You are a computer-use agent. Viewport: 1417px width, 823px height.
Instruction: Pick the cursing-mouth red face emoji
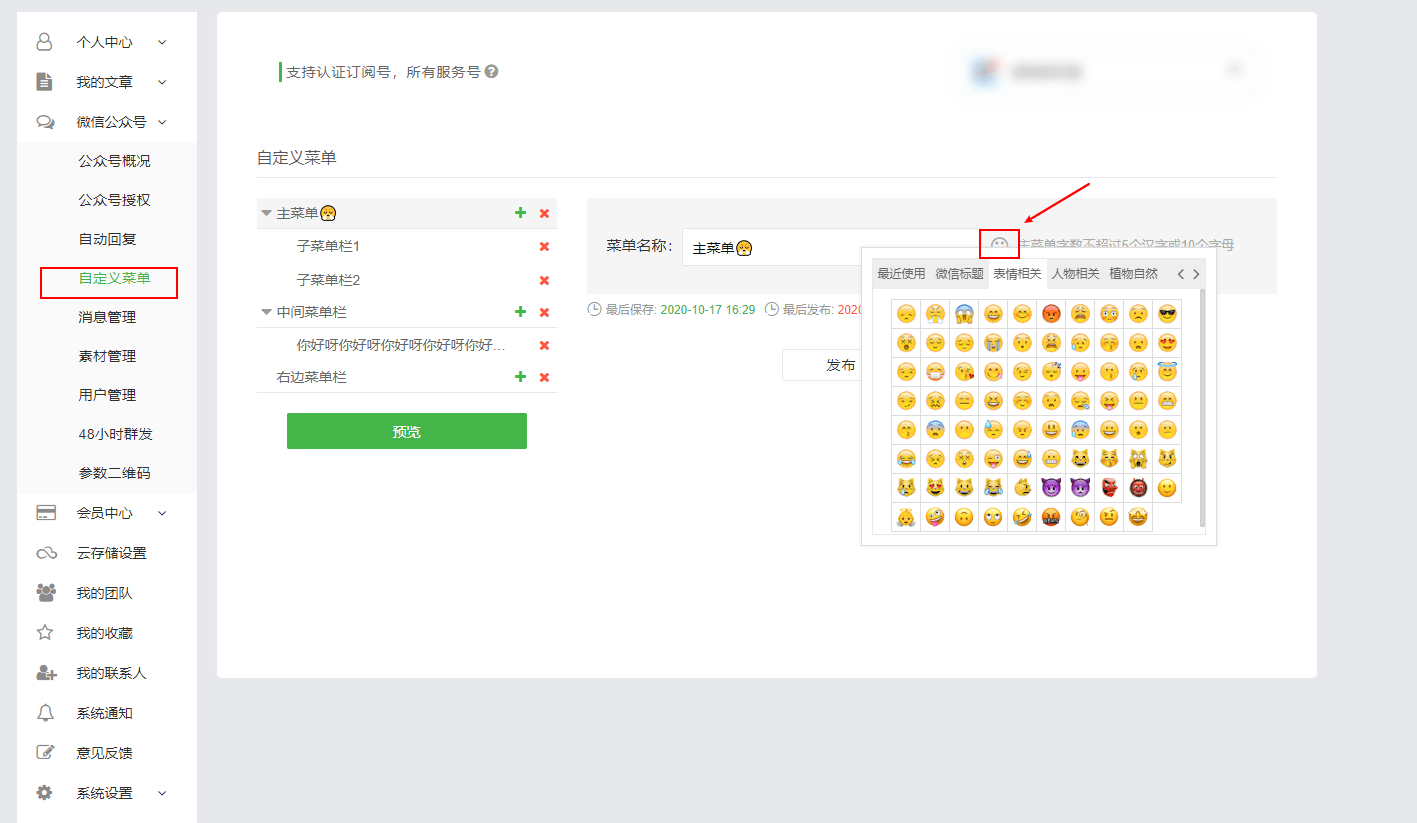point(1051,516)
